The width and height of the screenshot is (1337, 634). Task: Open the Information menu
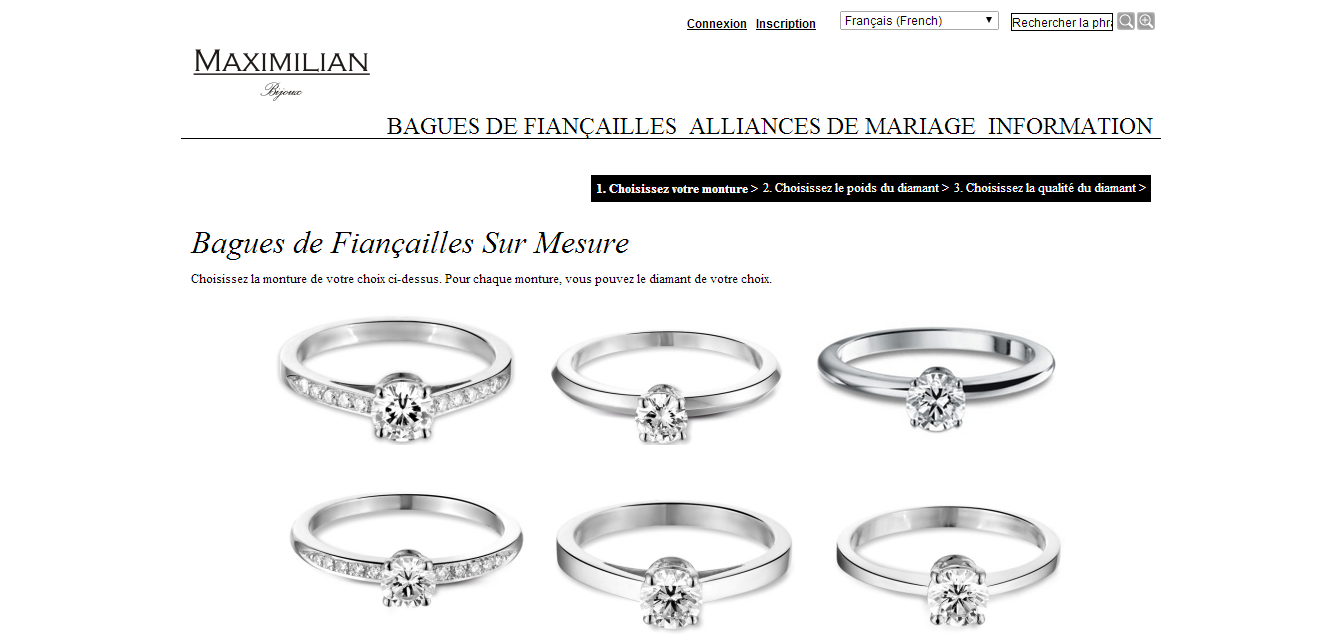[x=1070, y=126]
